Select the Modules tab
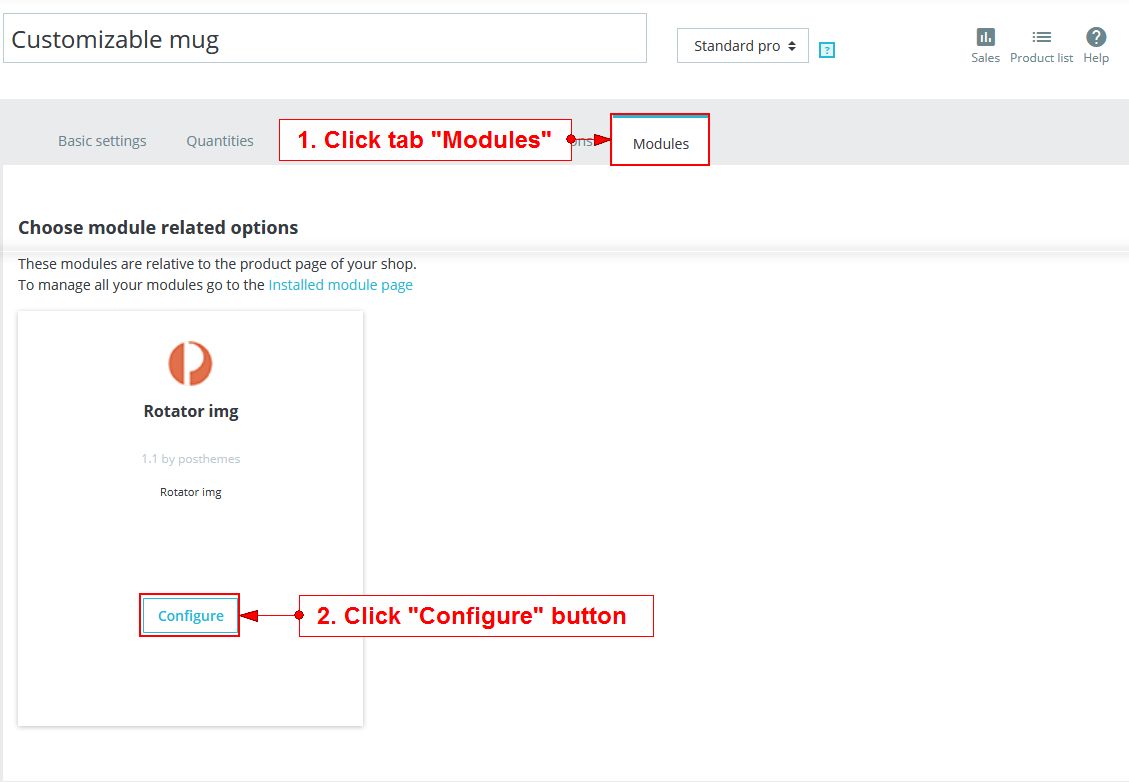 pos(660,143)
